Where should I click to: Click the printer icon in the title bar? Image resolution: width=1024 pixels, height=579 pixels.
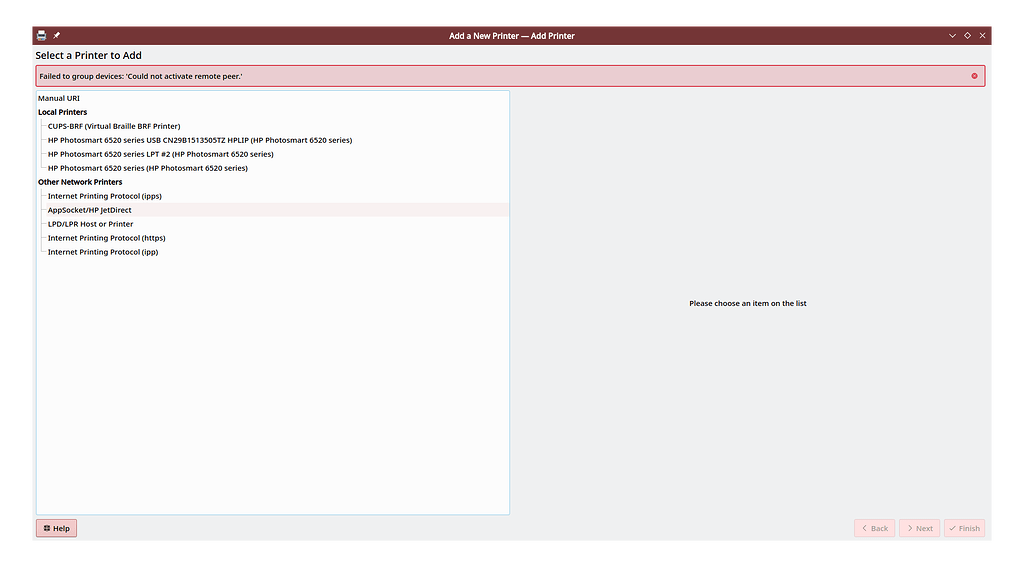[x=40, y=35]
